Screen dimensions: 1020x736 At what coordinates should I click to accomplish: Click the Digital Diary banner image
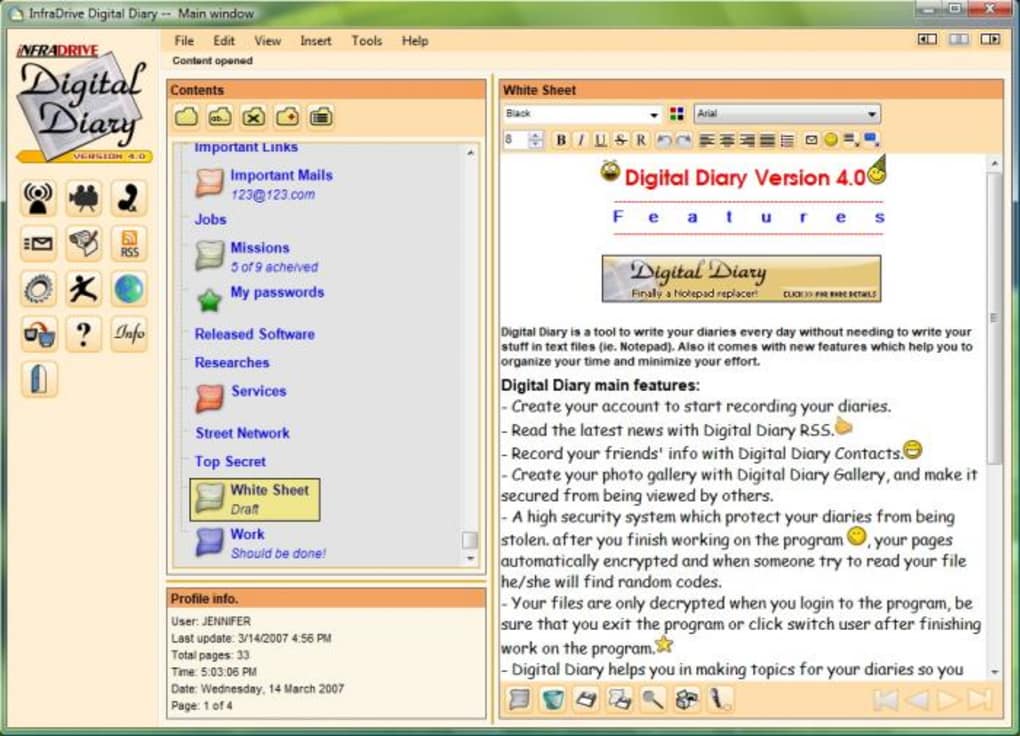[741, 279]
